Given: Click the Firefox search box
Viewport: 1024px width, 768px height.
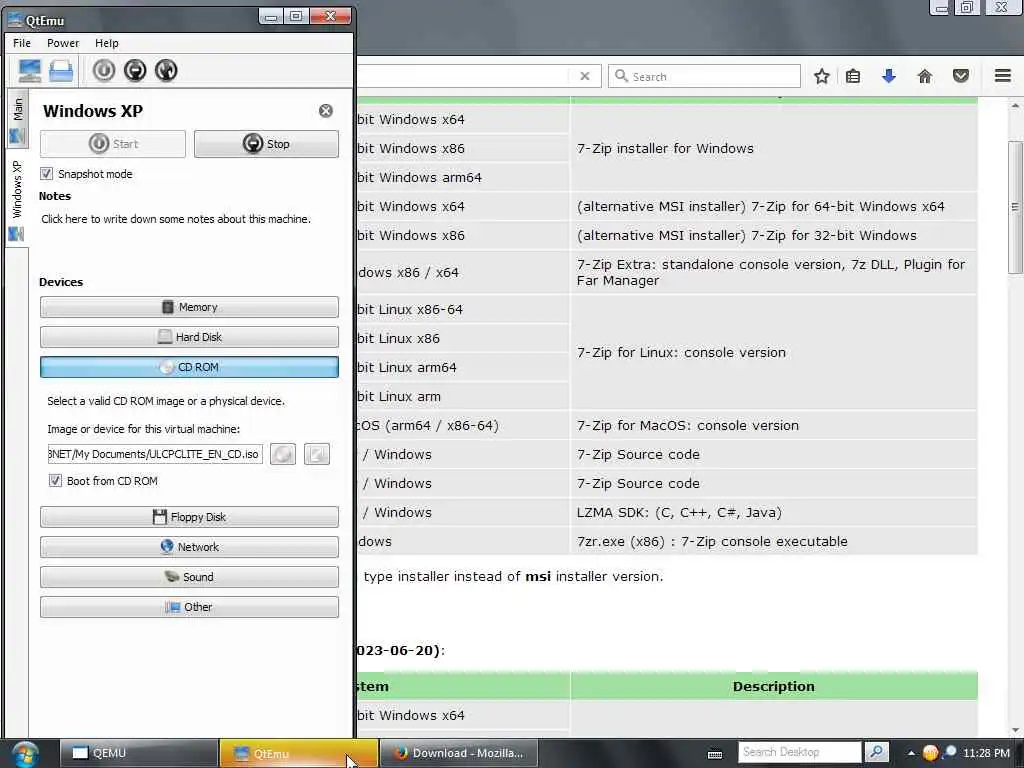Looking at the screenshot, I should coord(705,76).
